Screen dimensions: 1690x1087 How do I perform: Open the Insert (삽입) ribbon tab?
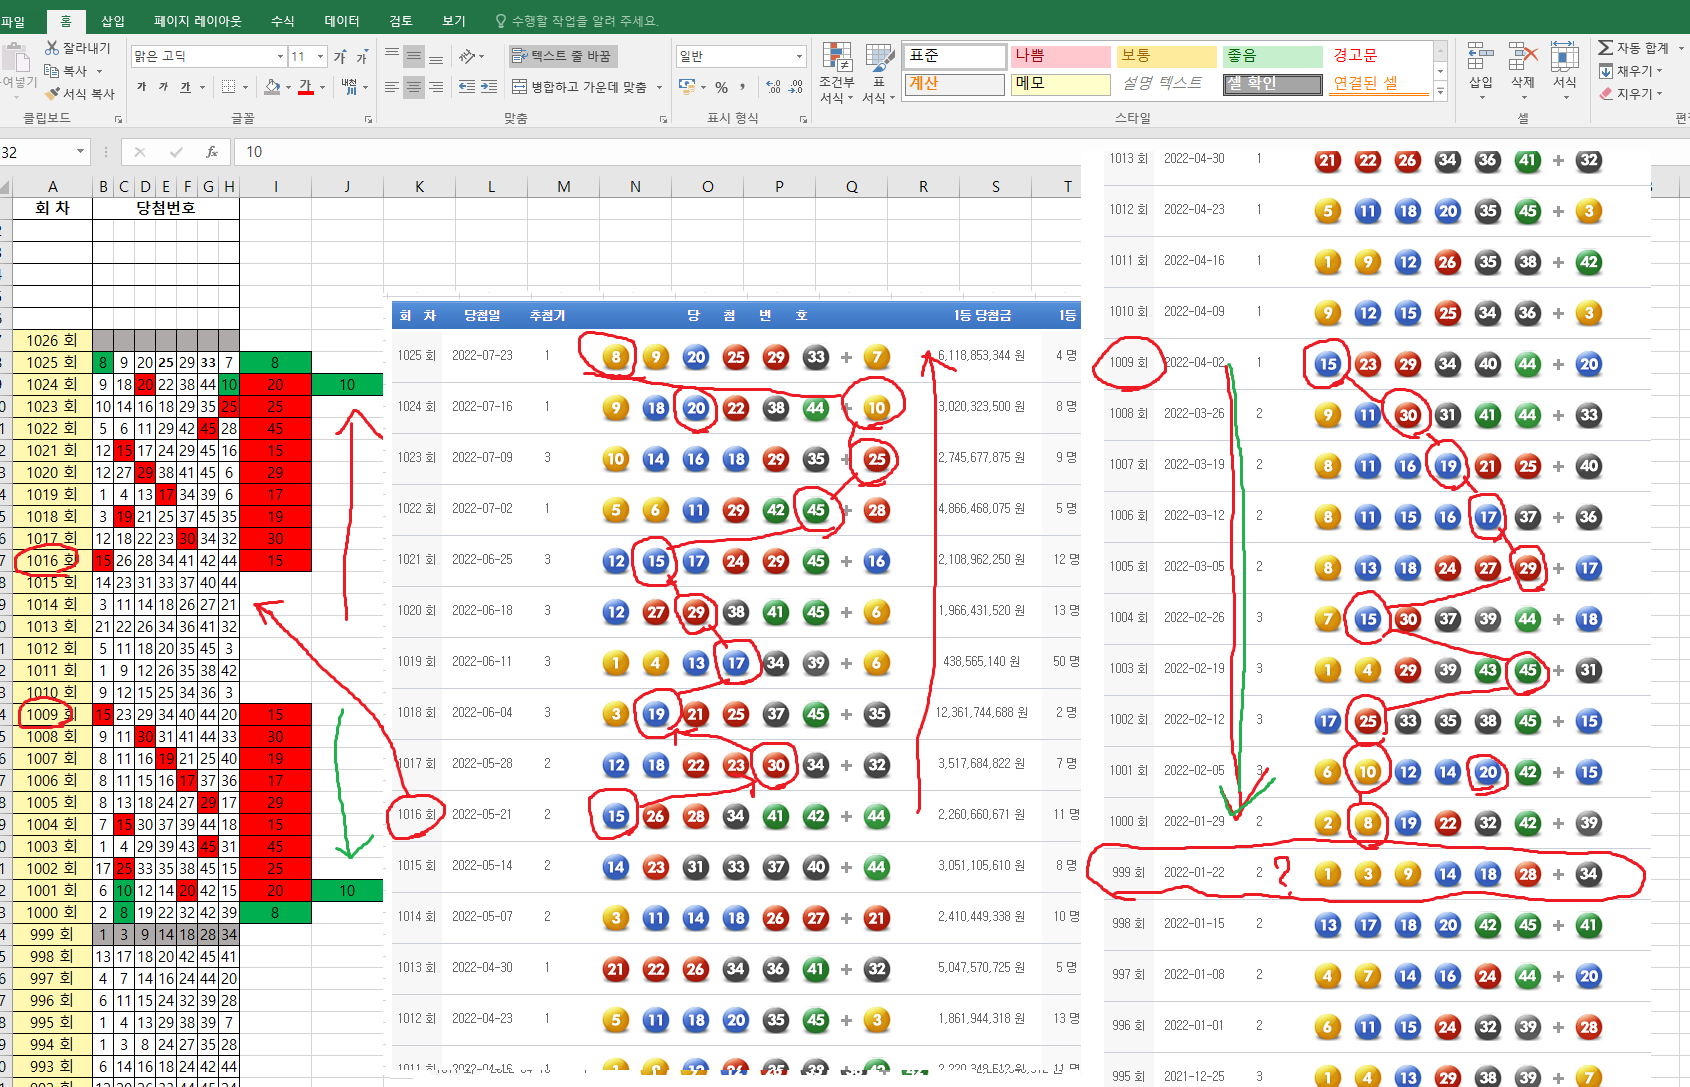[x=113, y=21]
